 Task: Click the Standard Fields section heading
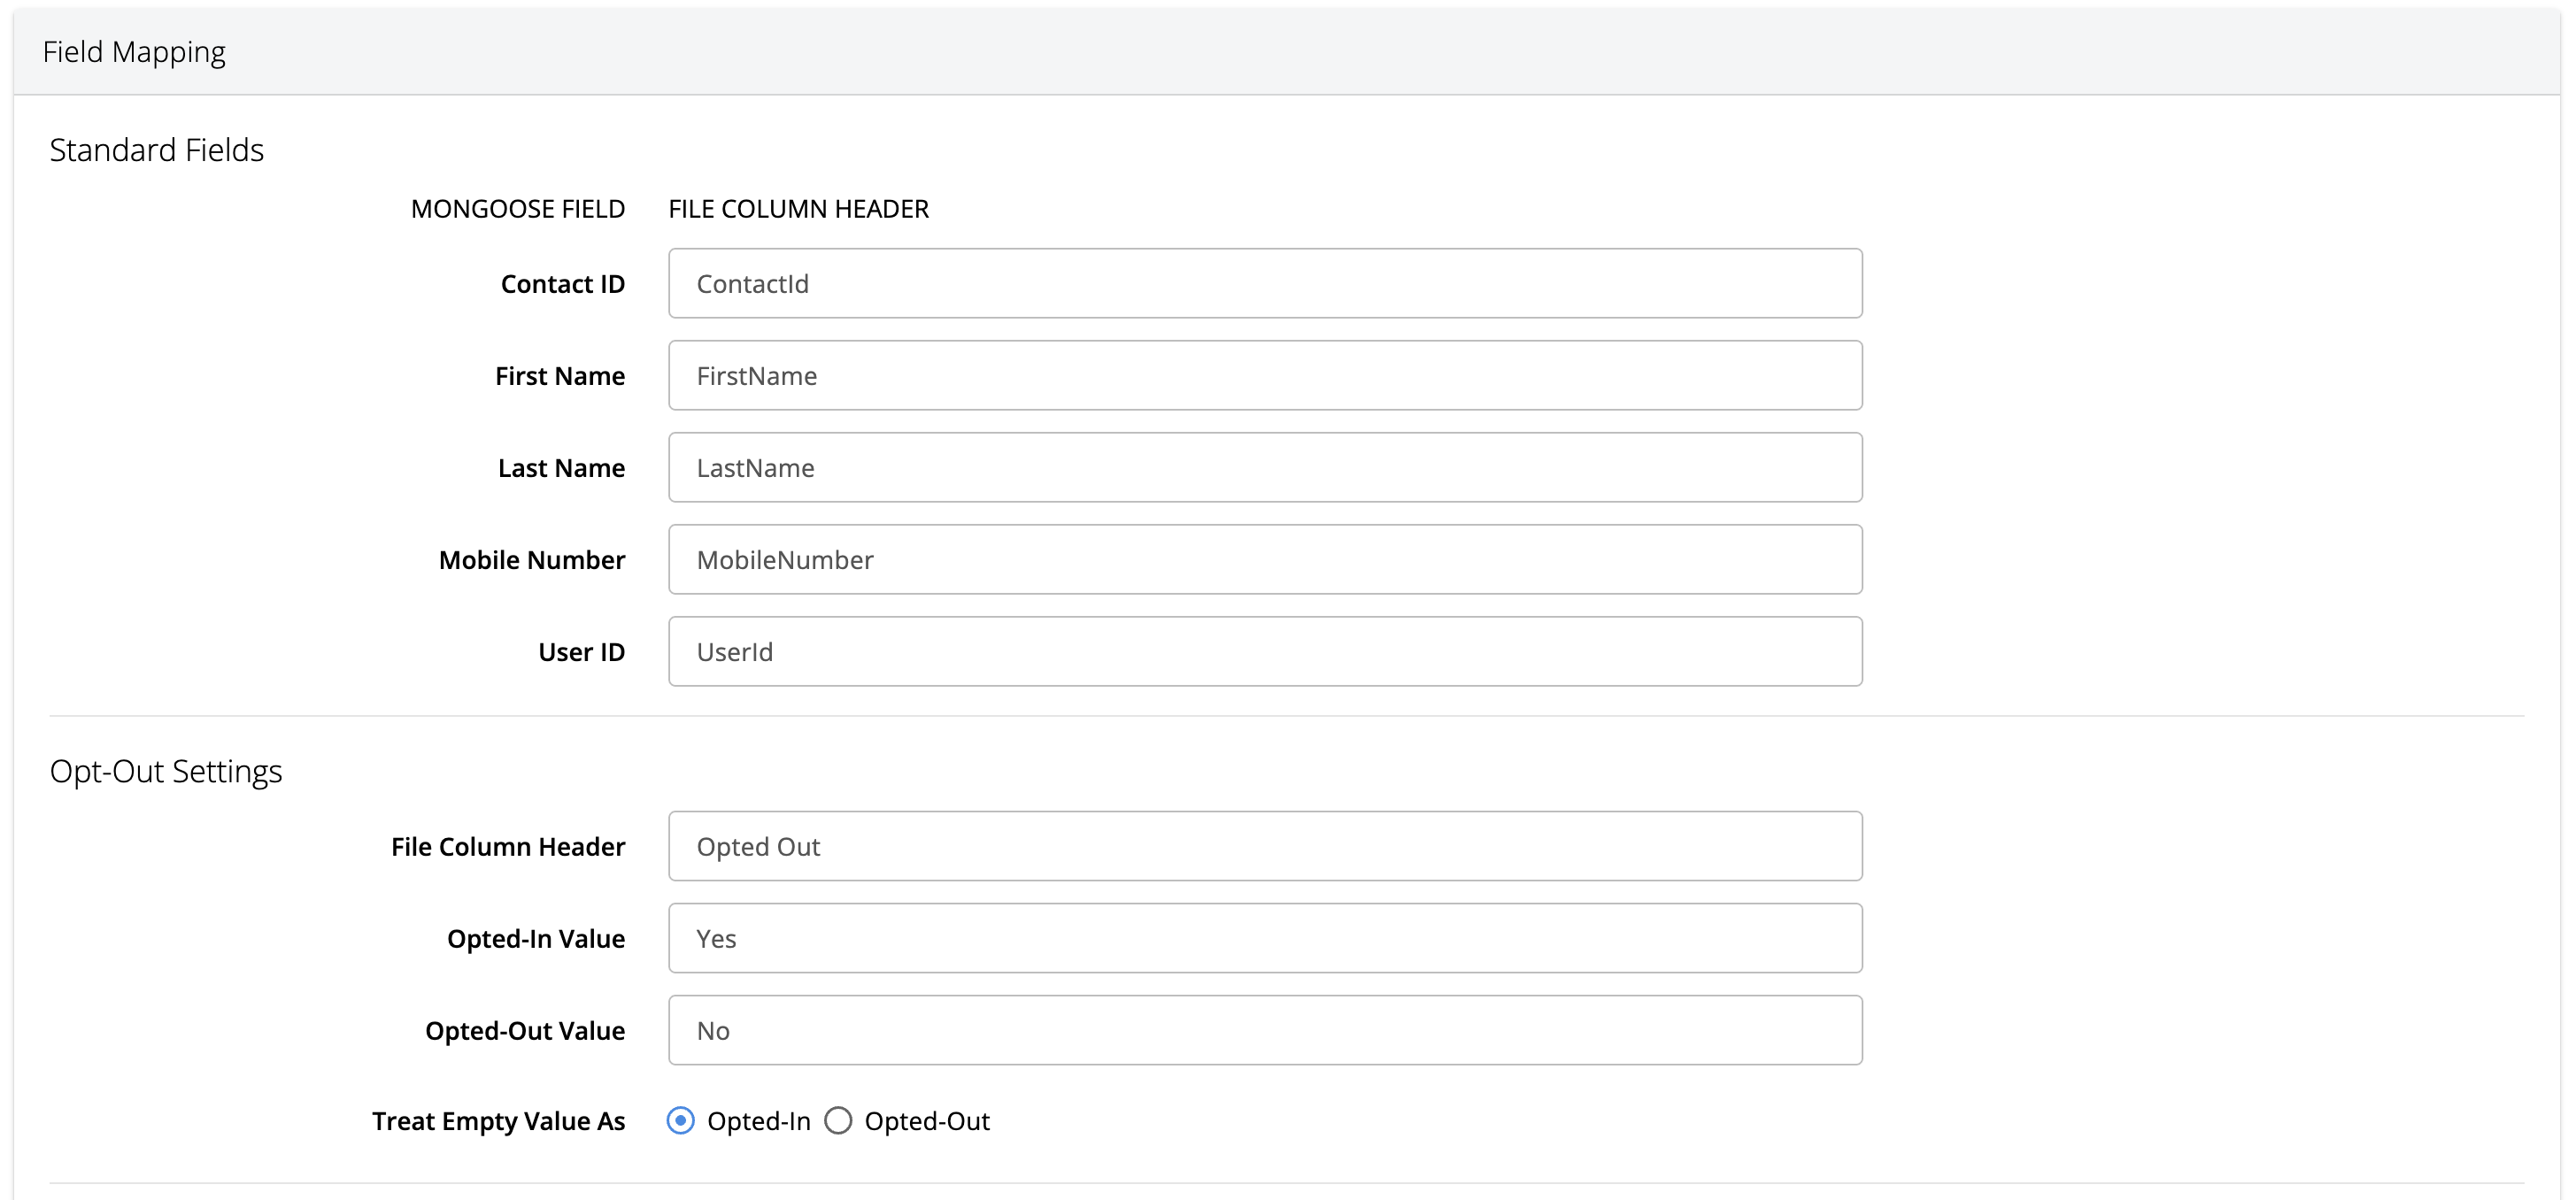[157, 150]
